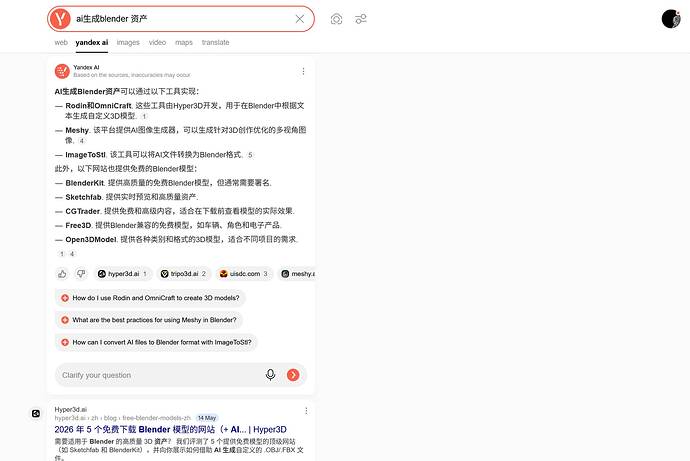The image size is (690, 461).
Task: Open the uisdc.com source chip
Action: [244, 274]
